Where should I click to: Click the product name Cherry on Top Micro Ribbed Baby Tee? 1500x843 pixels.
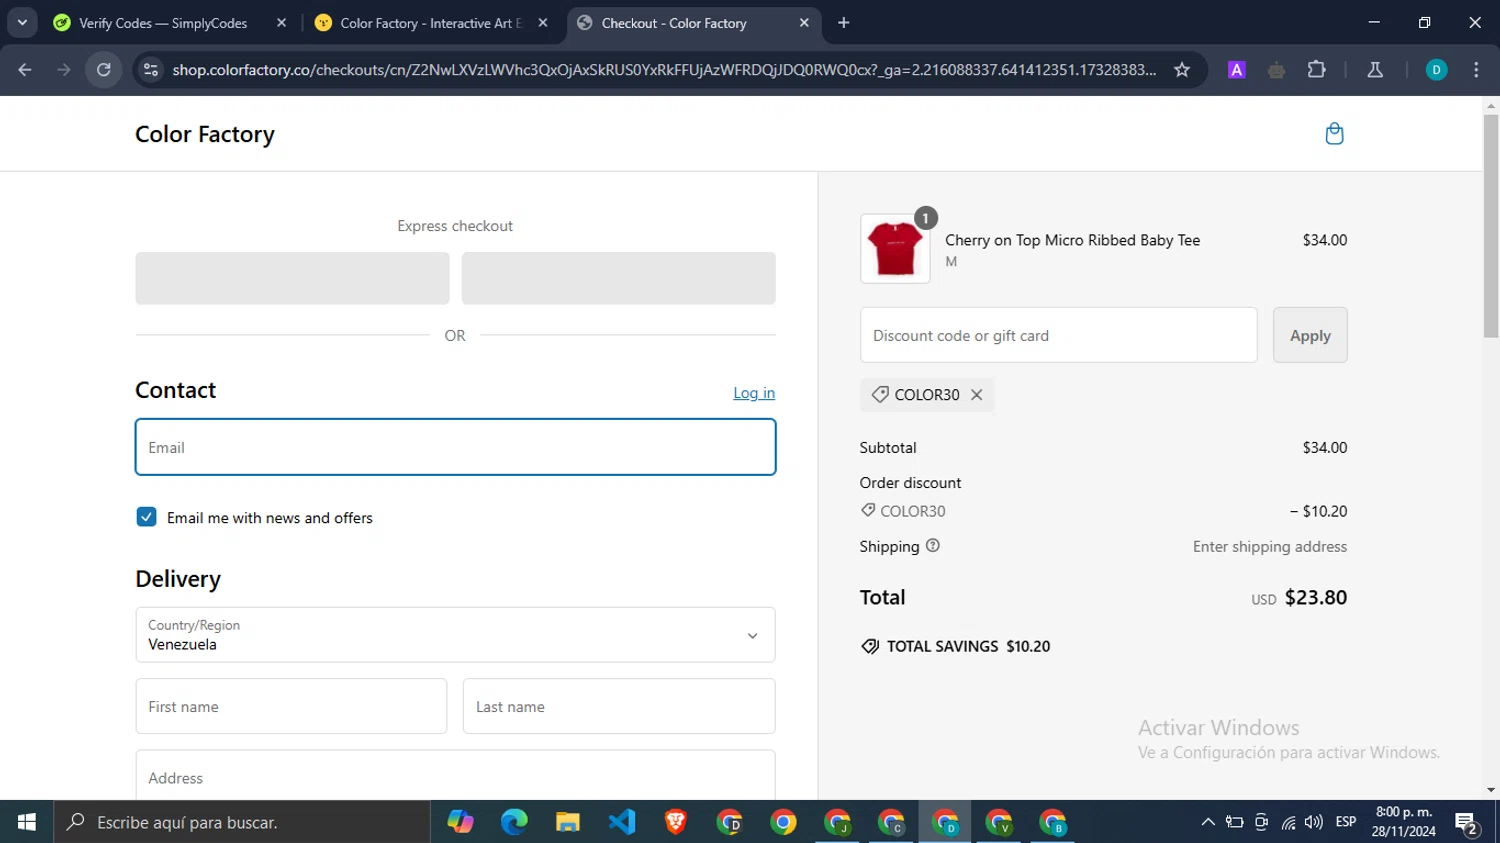pos(1072,240)
